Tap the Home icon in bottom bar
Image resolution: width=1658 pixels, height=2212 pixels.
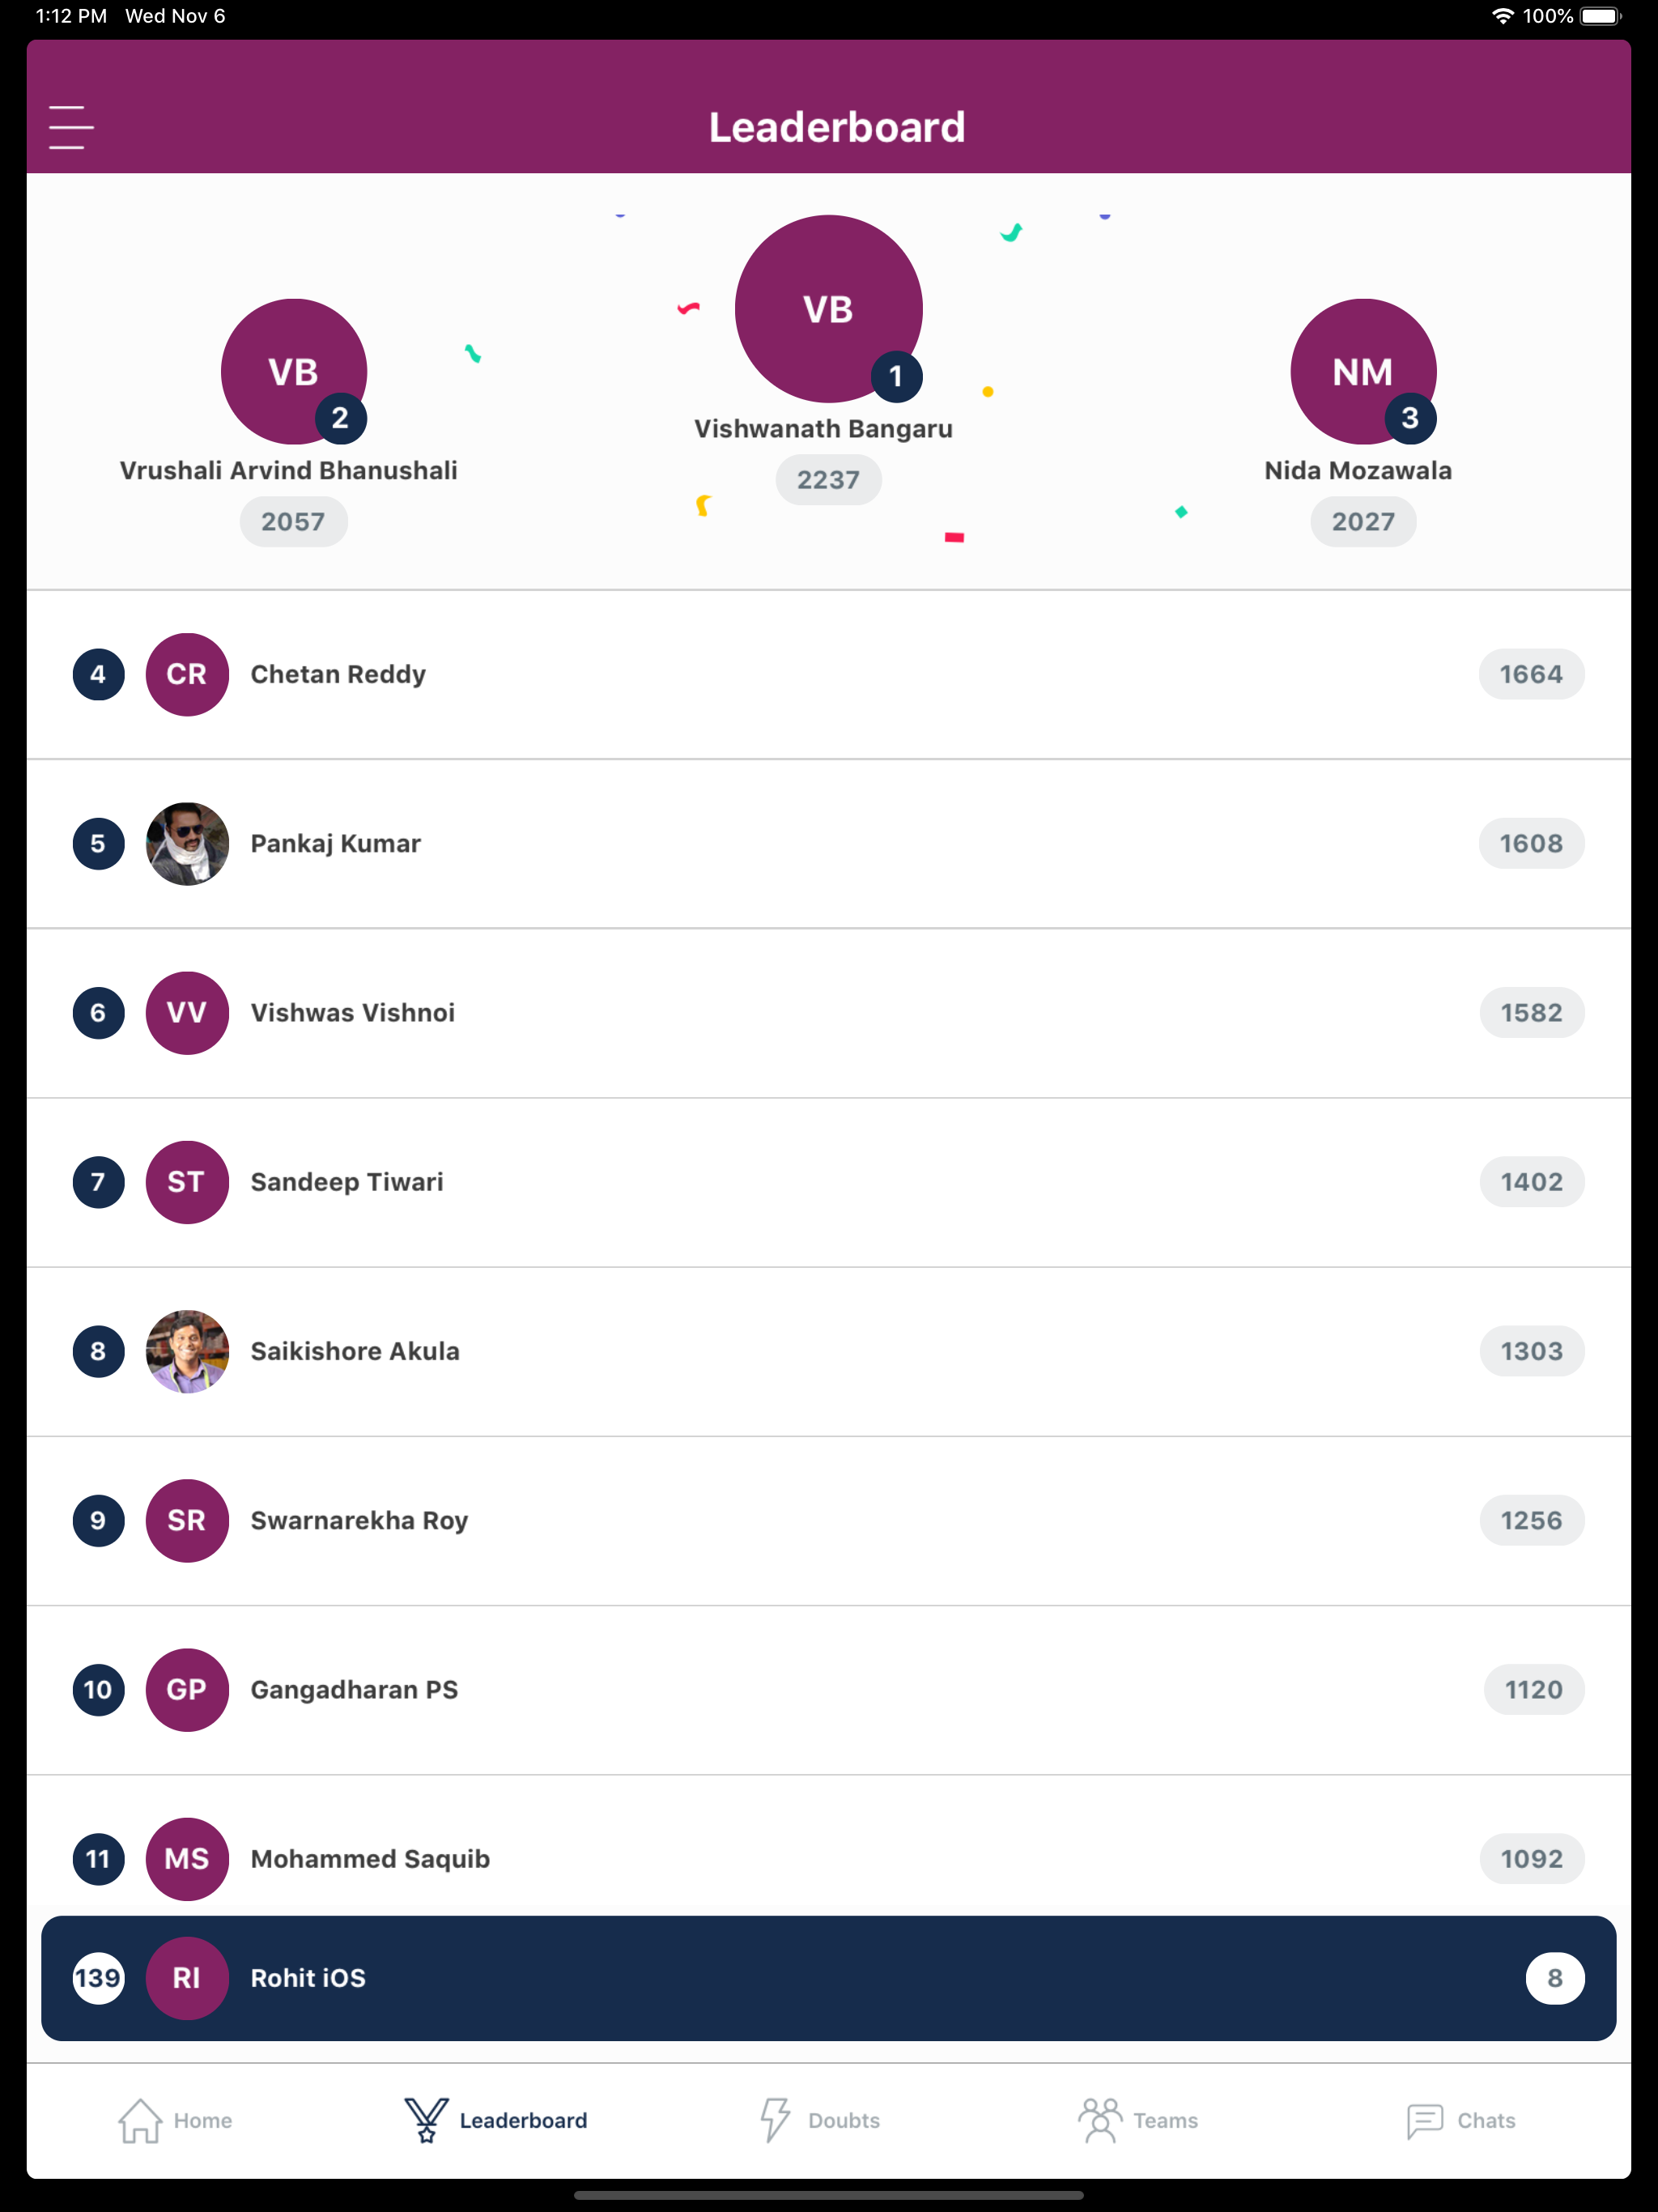(x=140, y=2120)
